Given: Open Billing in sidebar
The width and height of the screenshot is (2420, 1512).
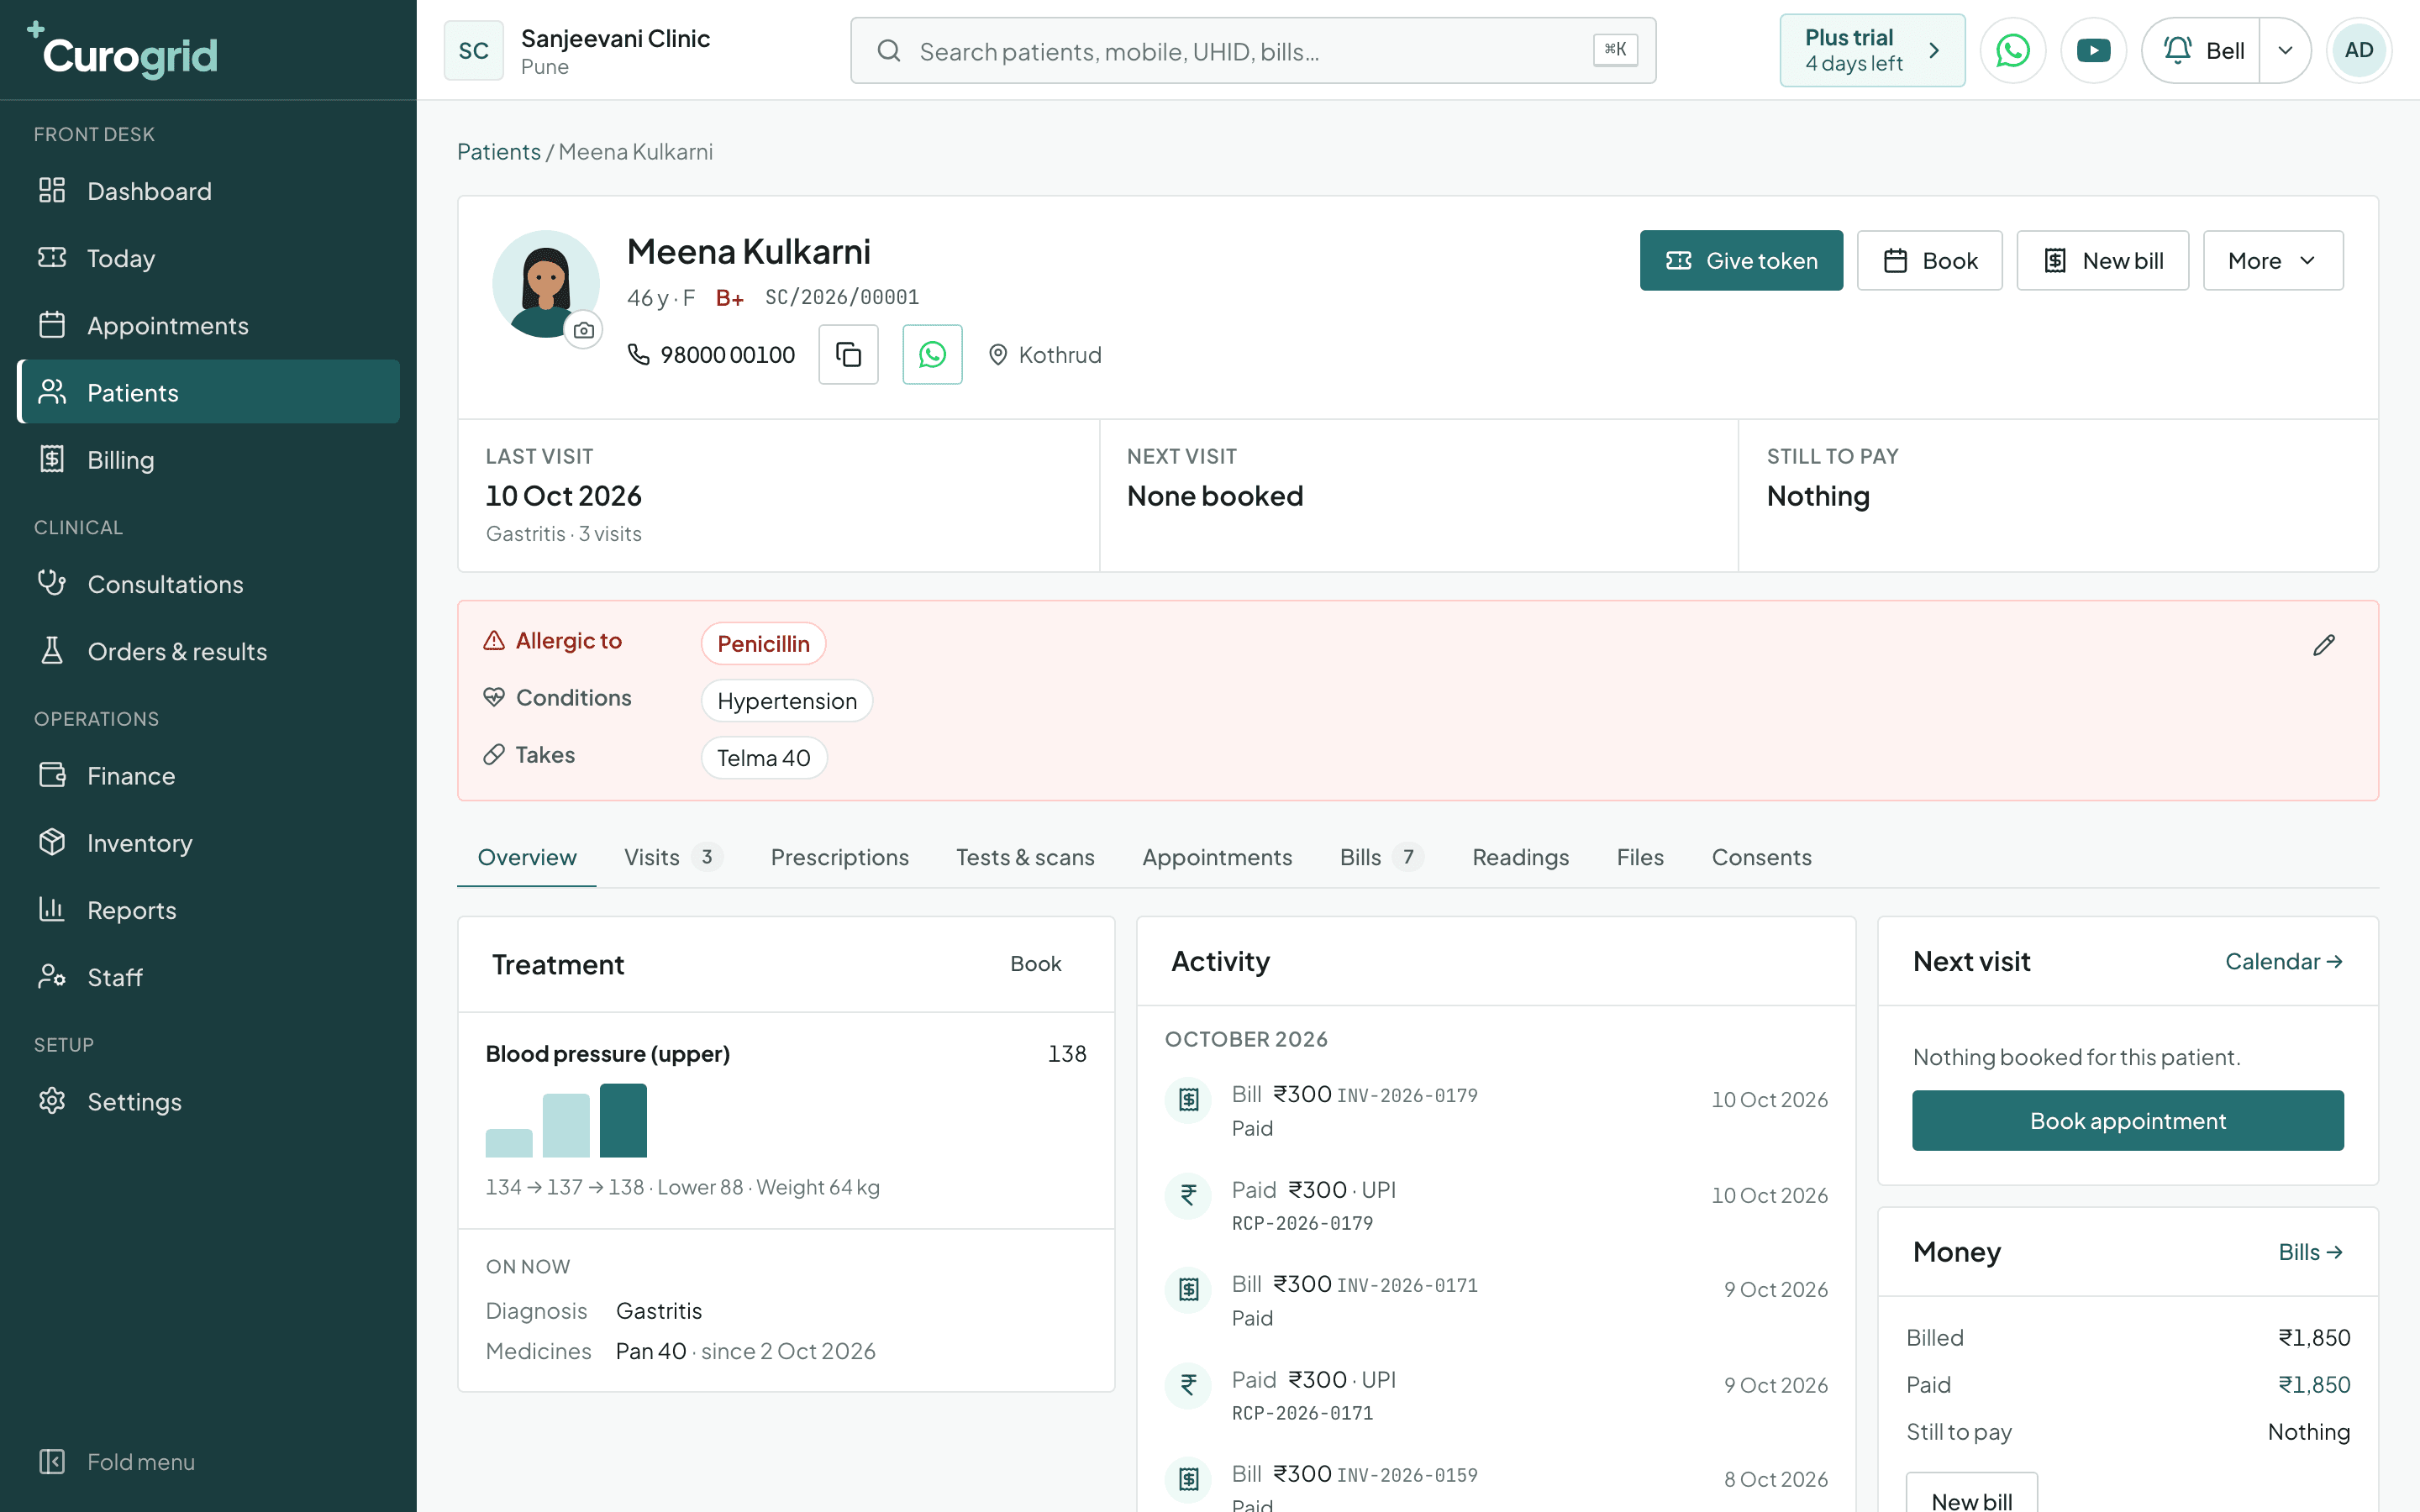Looking at the screenshot, I should [x=208, y=460].
